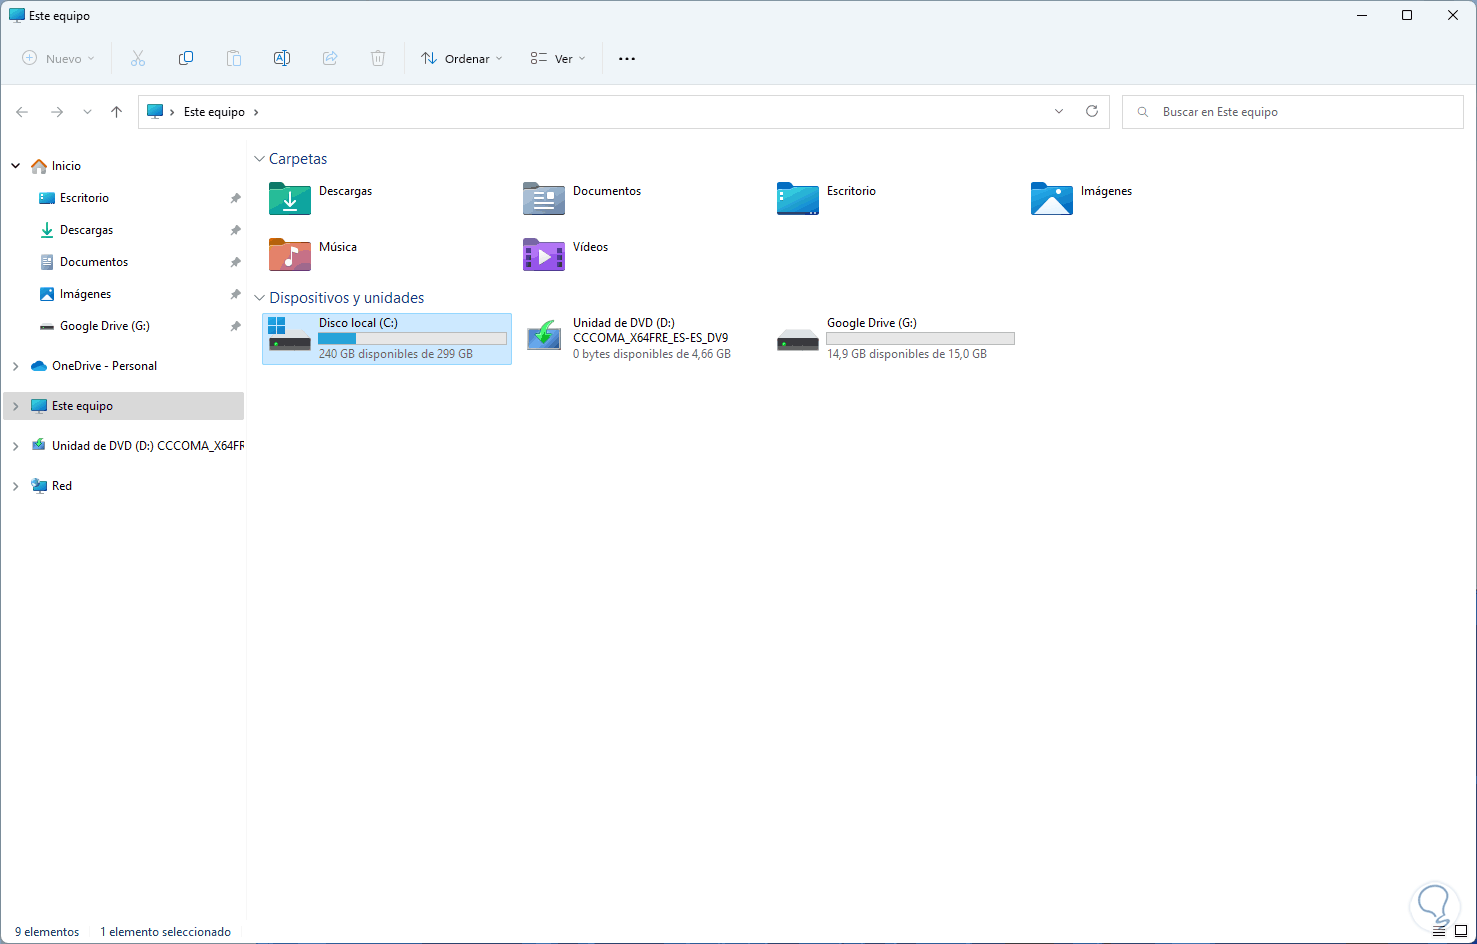
Task: Select the Documentos folder icon in Carpetas
Action: click(x=544, y=199)
